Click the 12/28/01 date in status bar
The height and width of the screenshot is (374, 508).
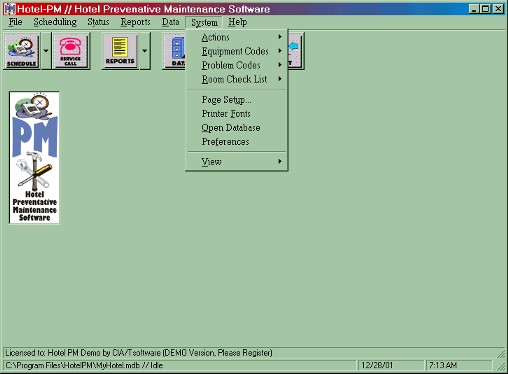377,365
